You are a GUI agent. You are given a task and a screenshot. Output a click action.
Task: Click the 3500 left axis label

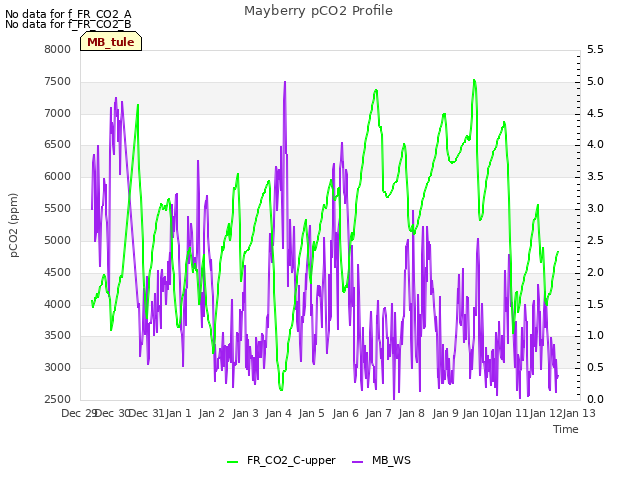click(58, 336)
